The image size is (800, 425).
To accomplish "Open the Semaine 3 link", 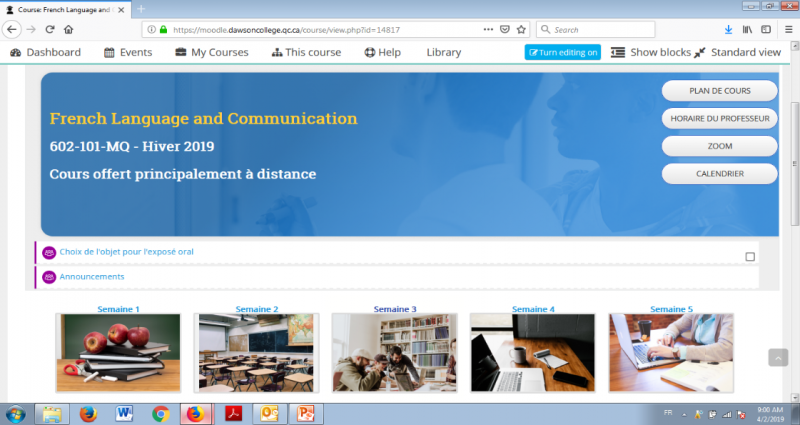I will pyautogui.click(x=395, y=309).
